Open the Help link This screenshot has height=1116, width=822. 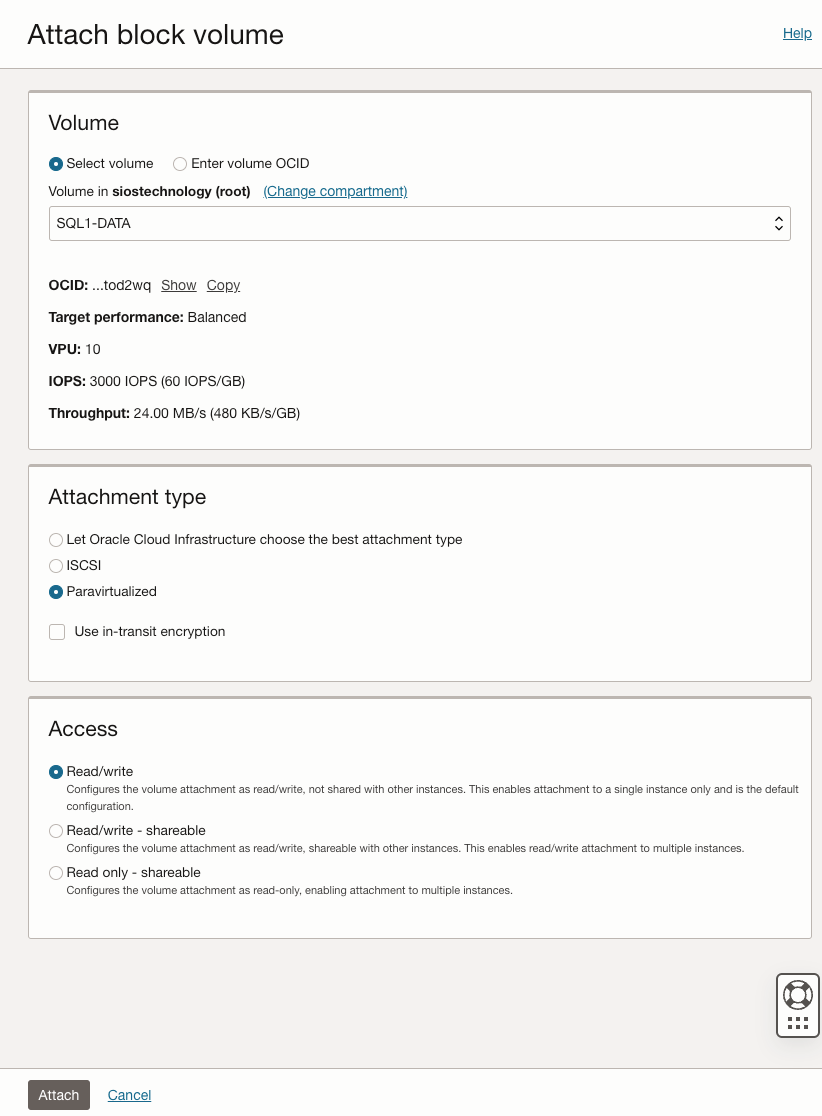pos(797,33)
